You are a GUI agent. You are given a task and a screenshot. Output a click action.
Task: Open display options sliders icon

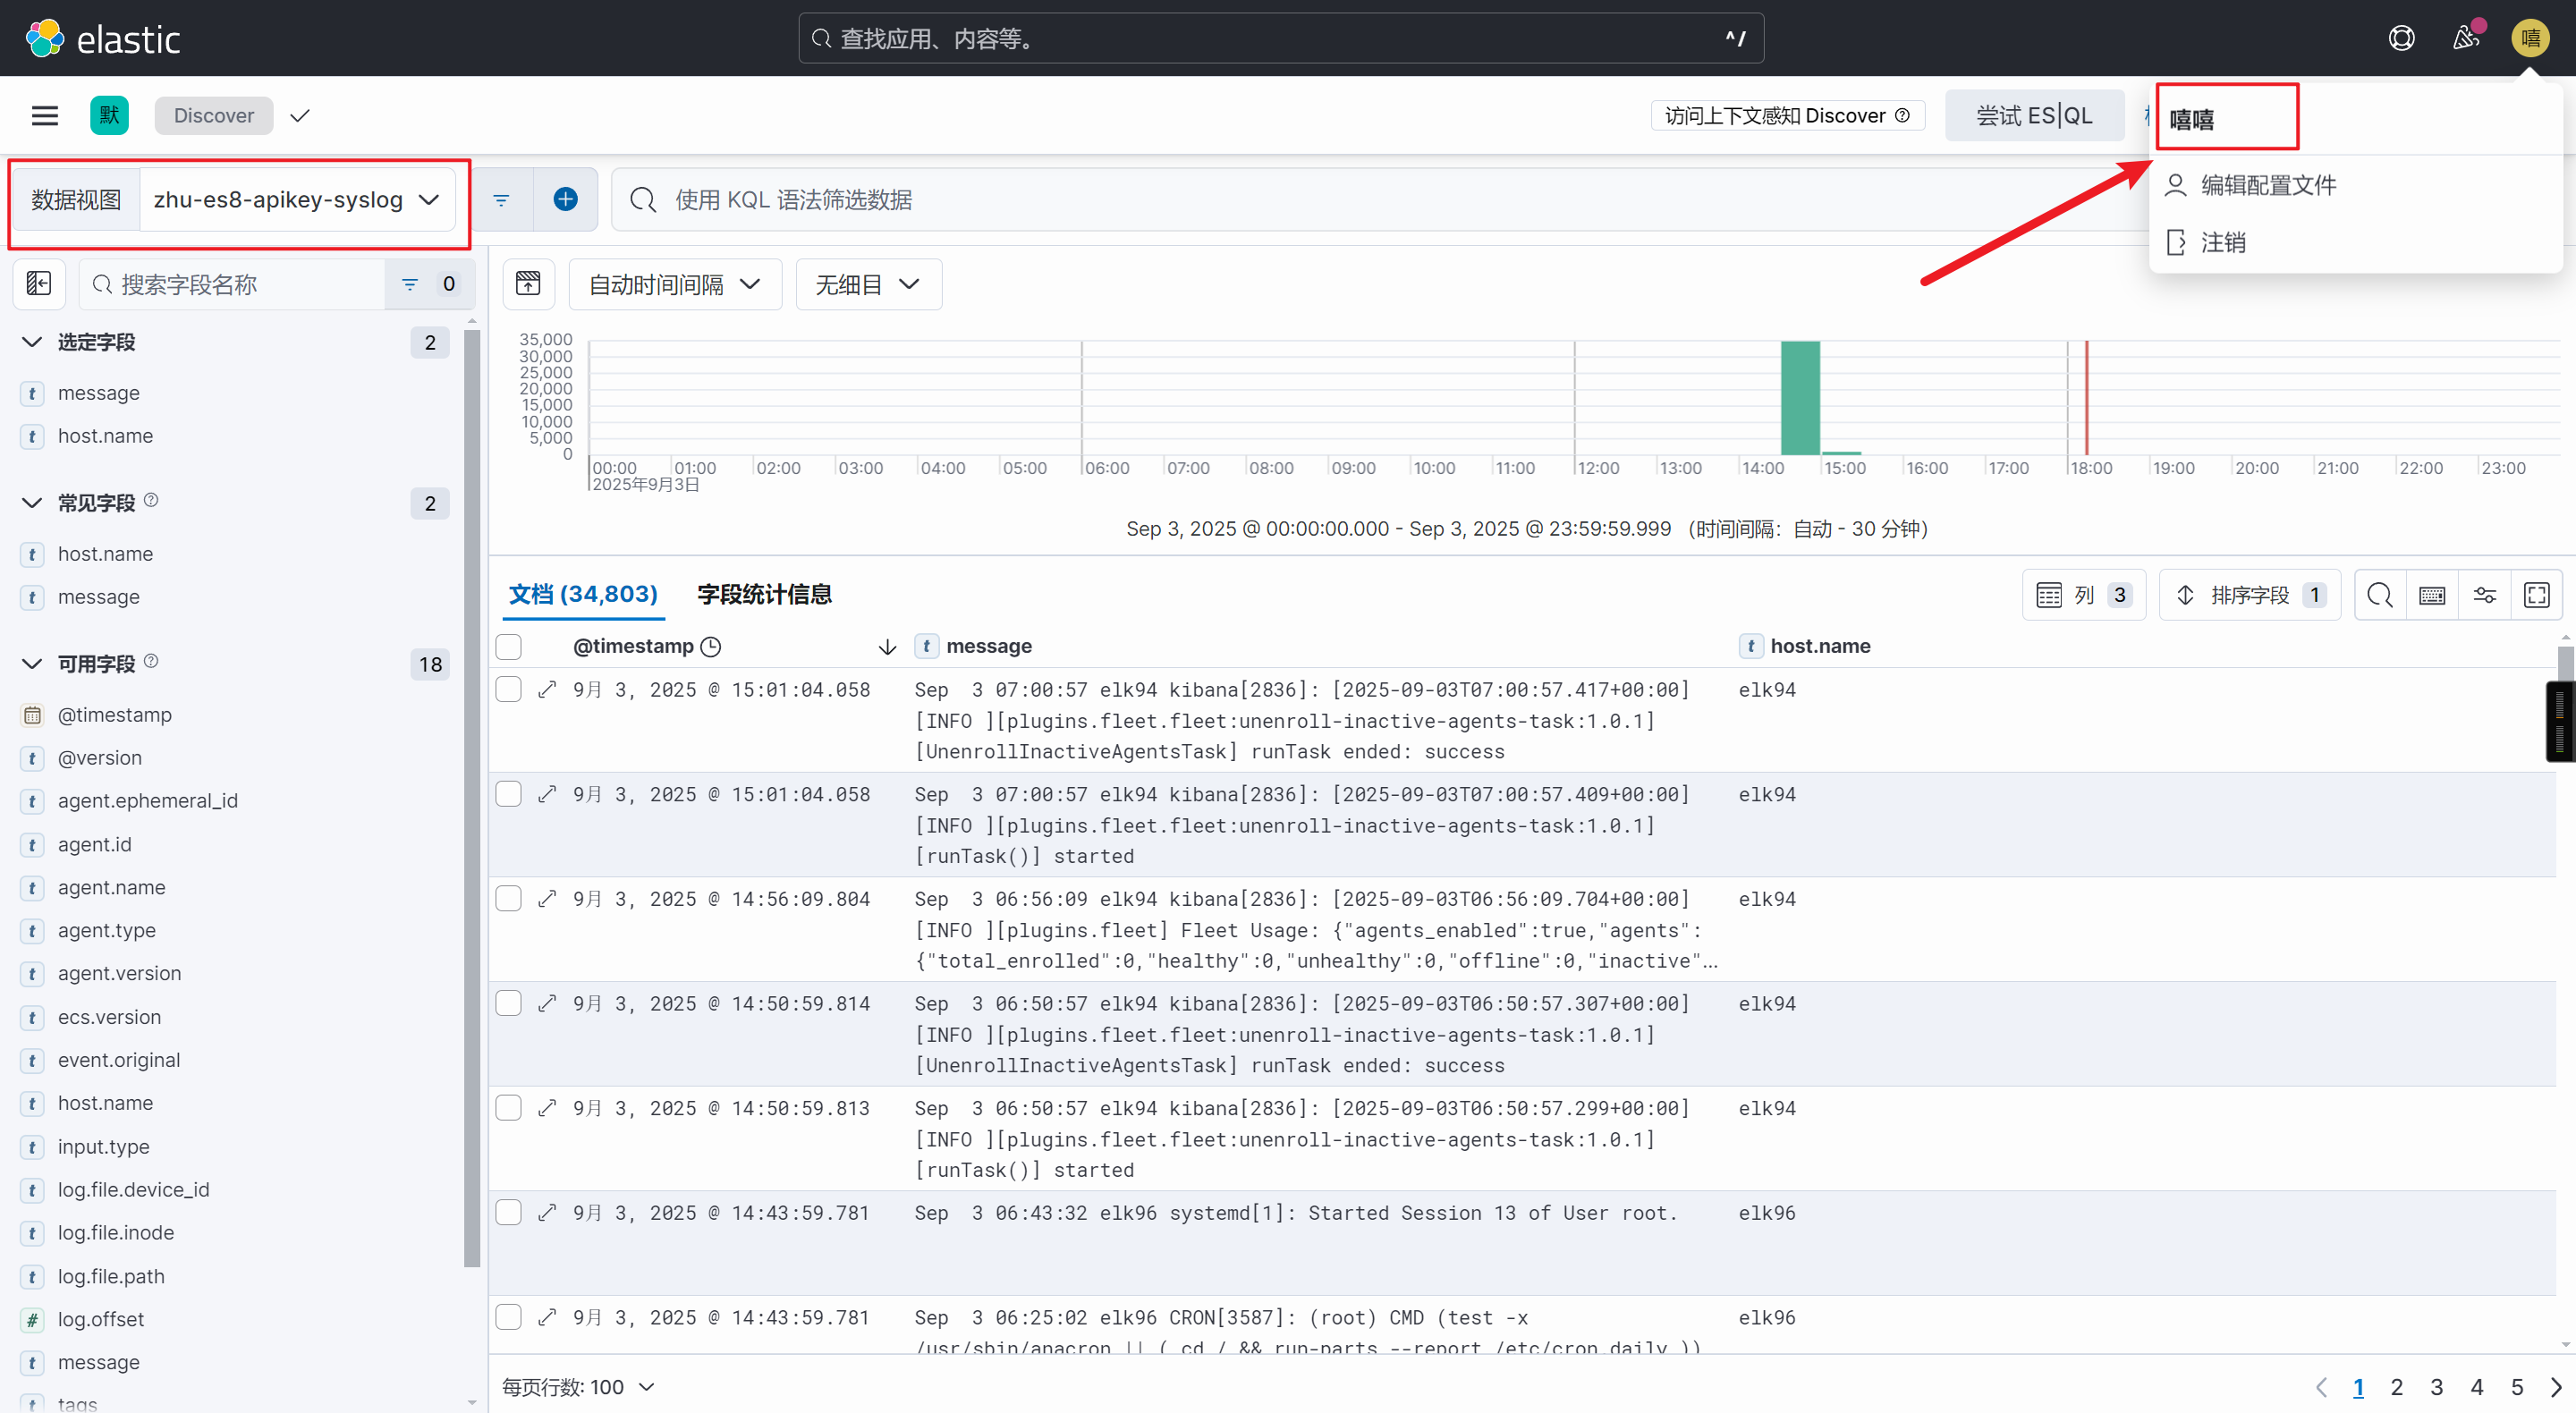point(2484,595)
